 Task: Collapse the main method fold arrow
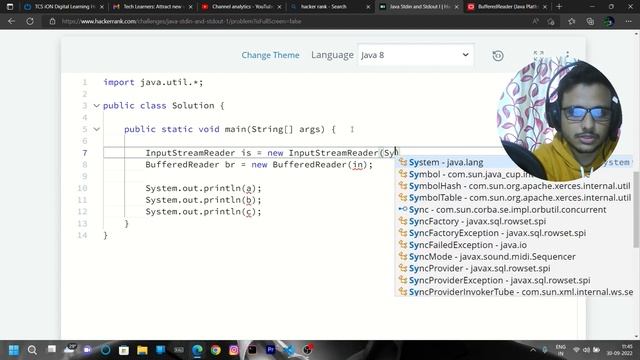tap(96, 129)
